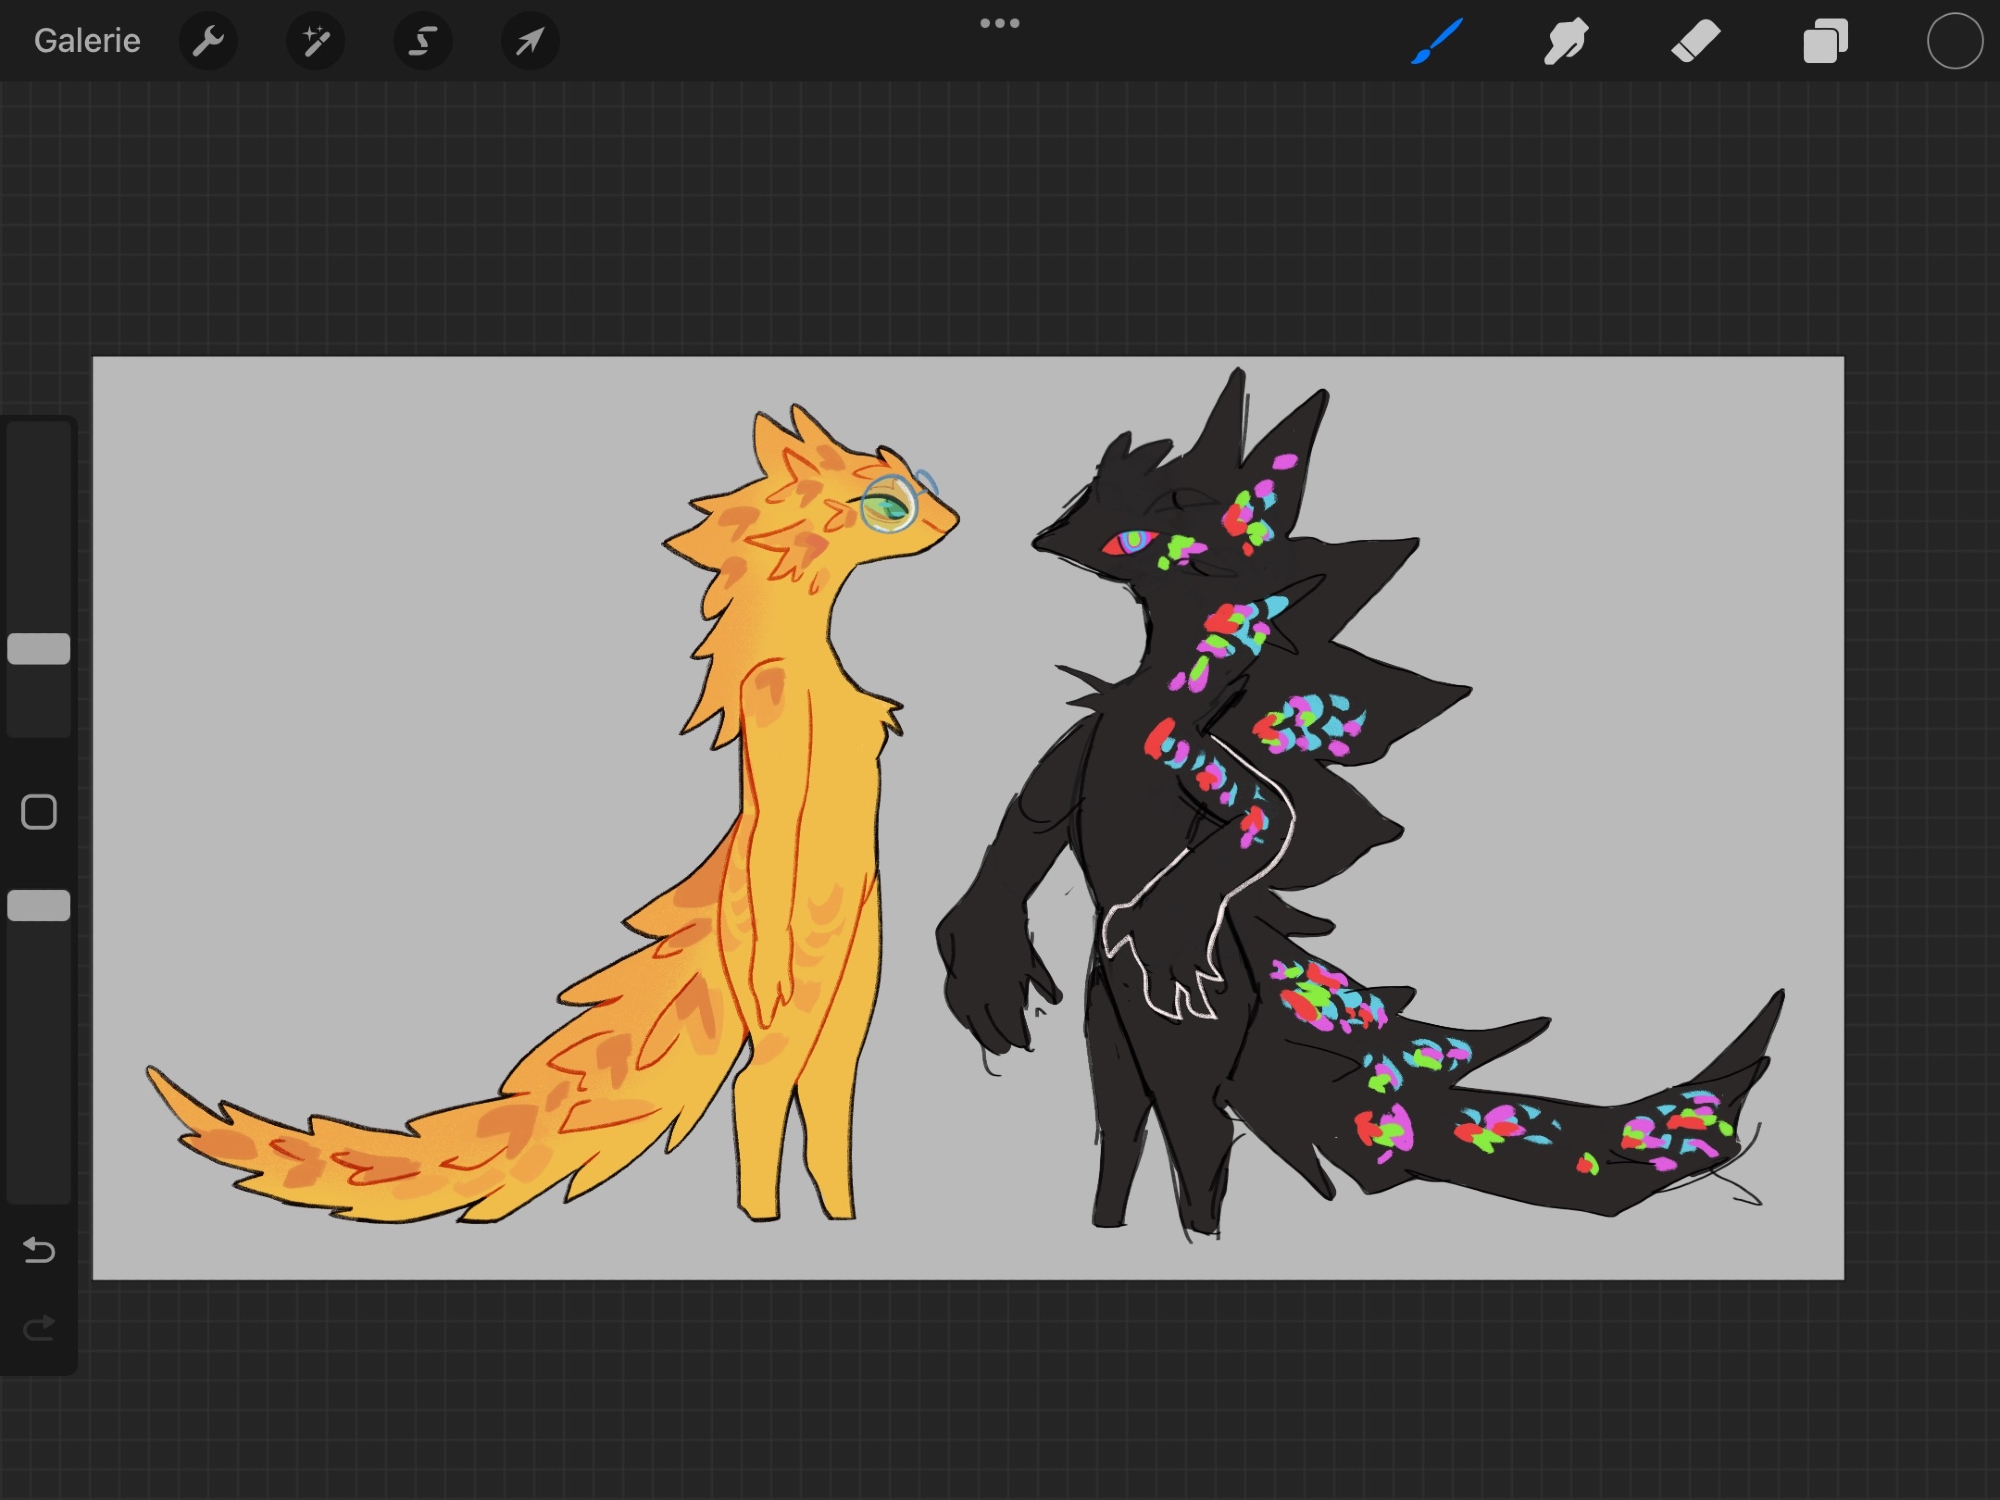Open the color picker circle

(x=1954, y=41)
